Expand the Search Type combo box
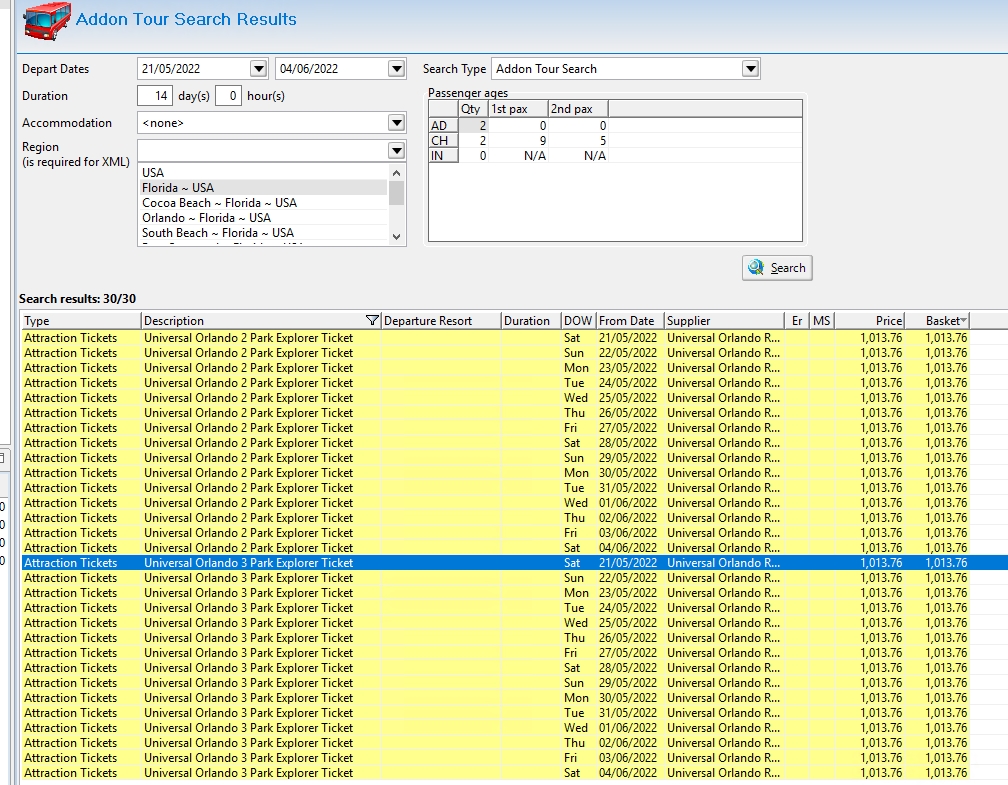 tap(751, 69)
